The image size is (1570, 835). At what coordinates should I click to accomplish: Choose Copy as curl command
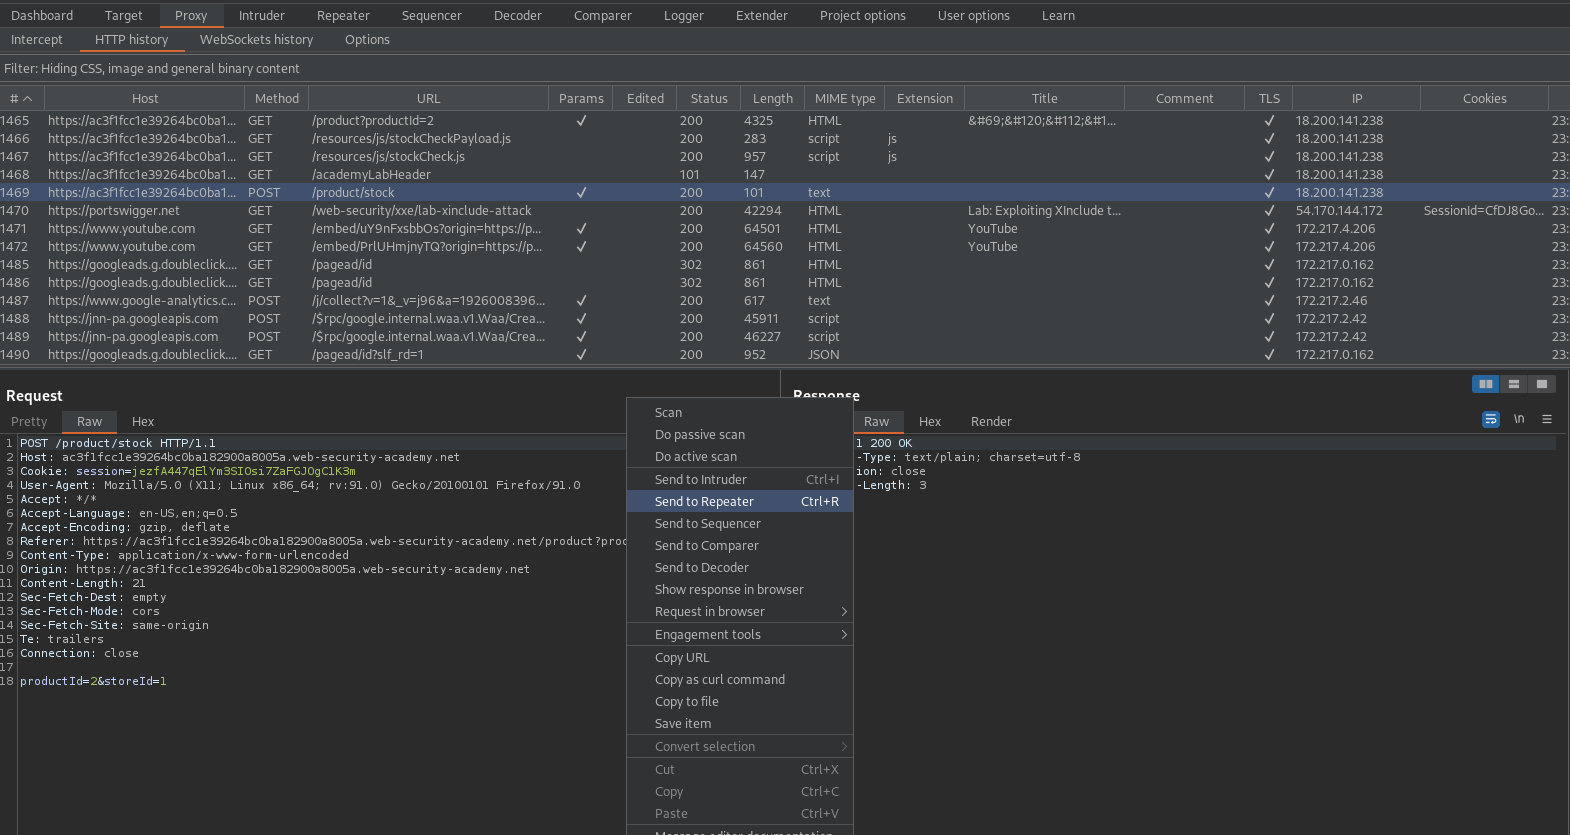click(740, 680)
